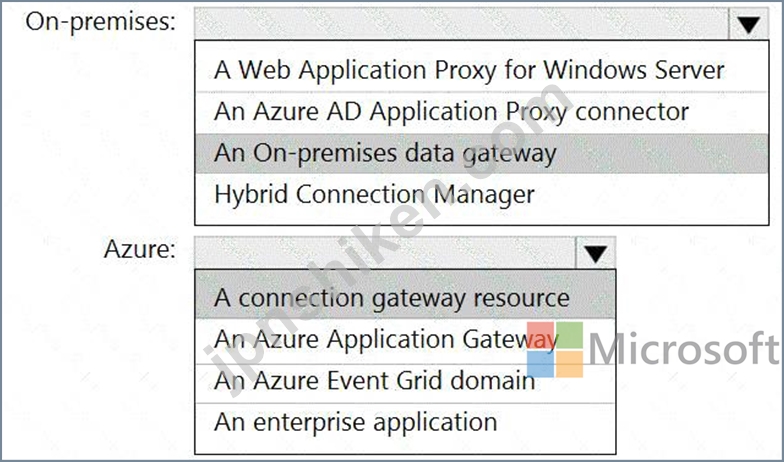The width and height of the screenshot is (784, 462).
Task: Select An Azure Application Gateway option
Action: click(x=405, y=340)
